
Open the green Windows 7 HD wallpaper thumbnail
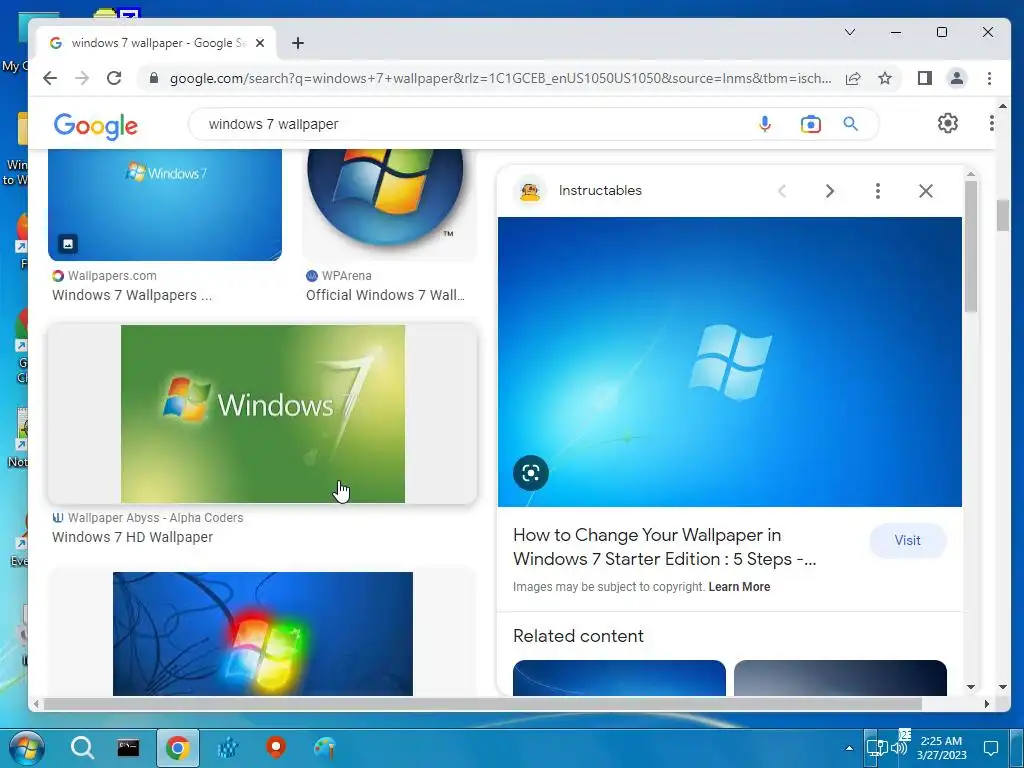(263, 414)
